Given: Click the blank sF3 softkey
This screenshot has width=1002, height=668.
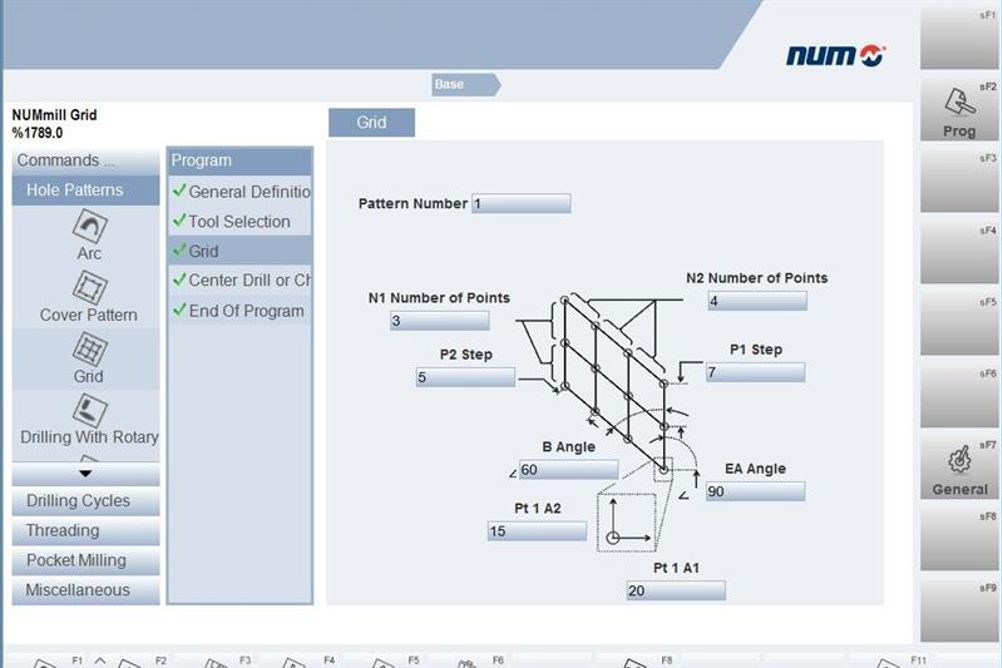Looking at the screenshot, I should point(959,181).
